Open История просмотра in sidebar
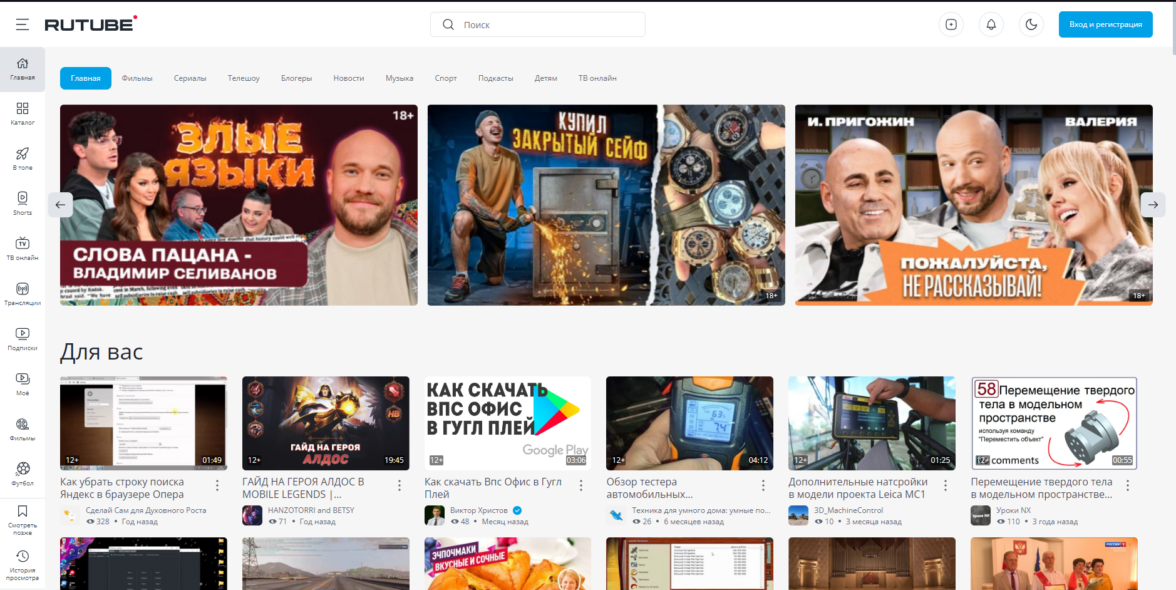Image resolution: width=1176 pixels, height=590 pixels. click(22, 565)
